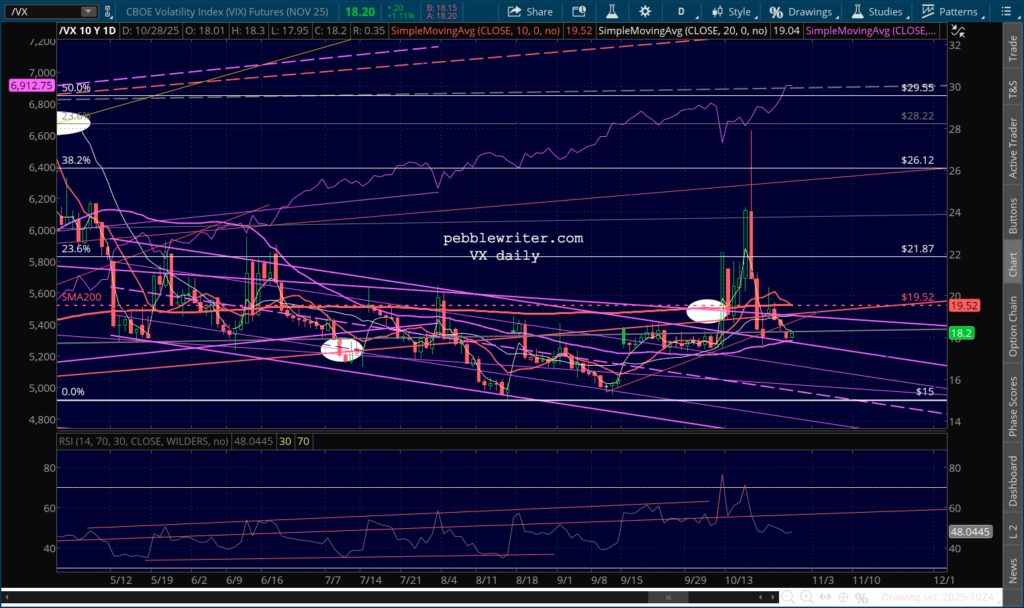Open the Phase Scores sidebar tab

(x=1013, y=406)
